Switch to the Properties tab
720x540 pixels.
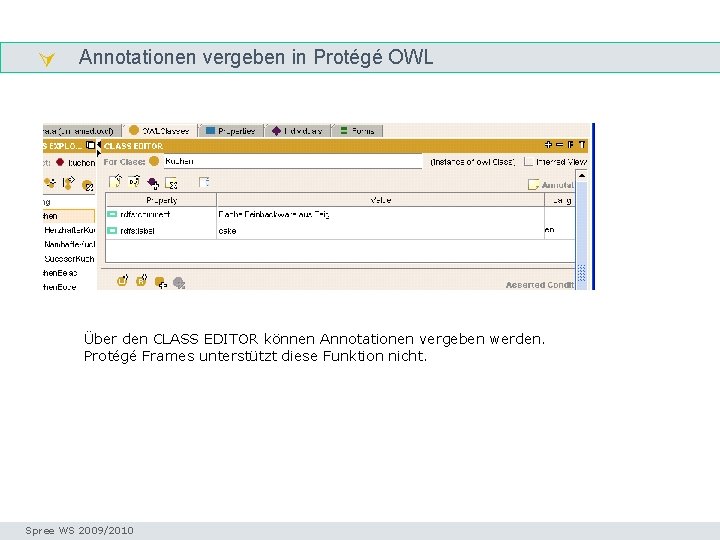pos(231,131)
